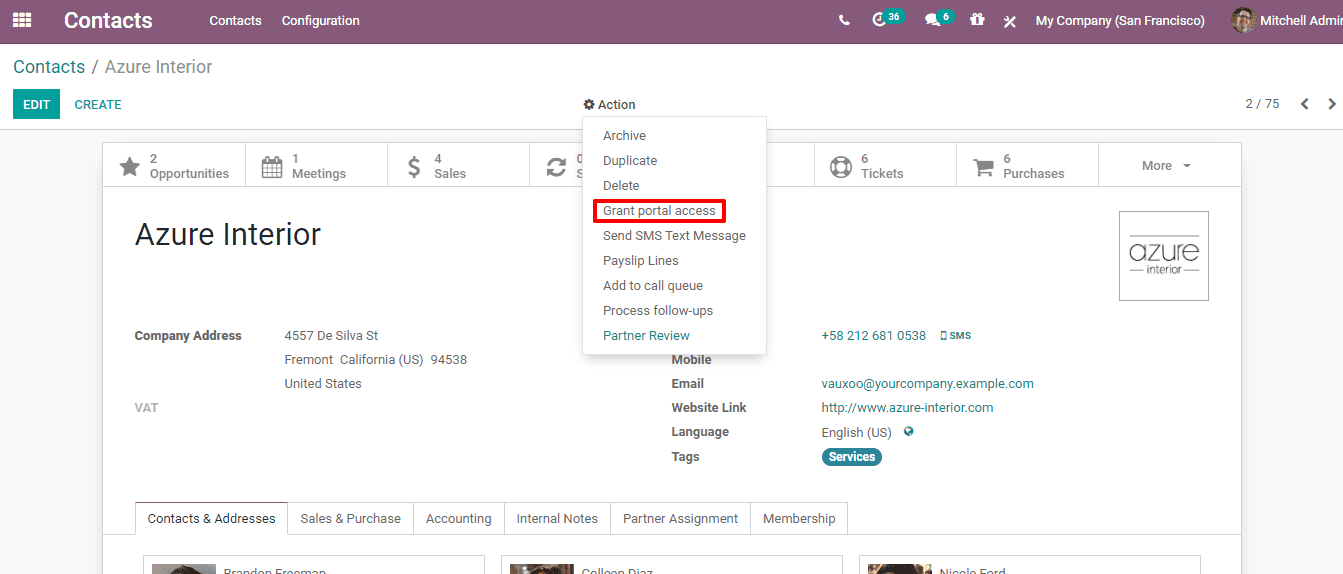Open the Accounting tab
Image resolution: width=1343 pixels, height=574 pixels.
pyautogui.click(x=459, y=518)
